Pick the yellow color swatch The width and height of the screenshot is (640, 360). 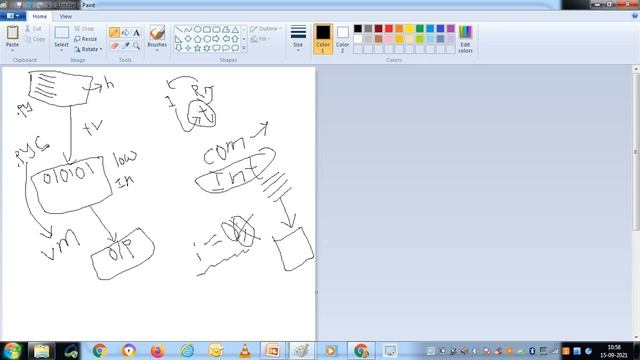point(409,28)
